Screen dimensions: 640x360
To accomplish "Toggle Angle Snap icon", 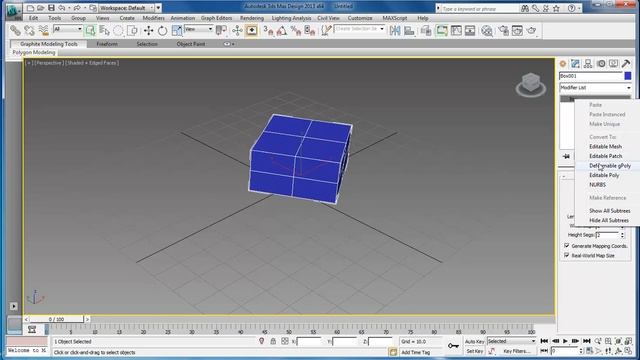I will pyautogui.click(x=282, y=30).
